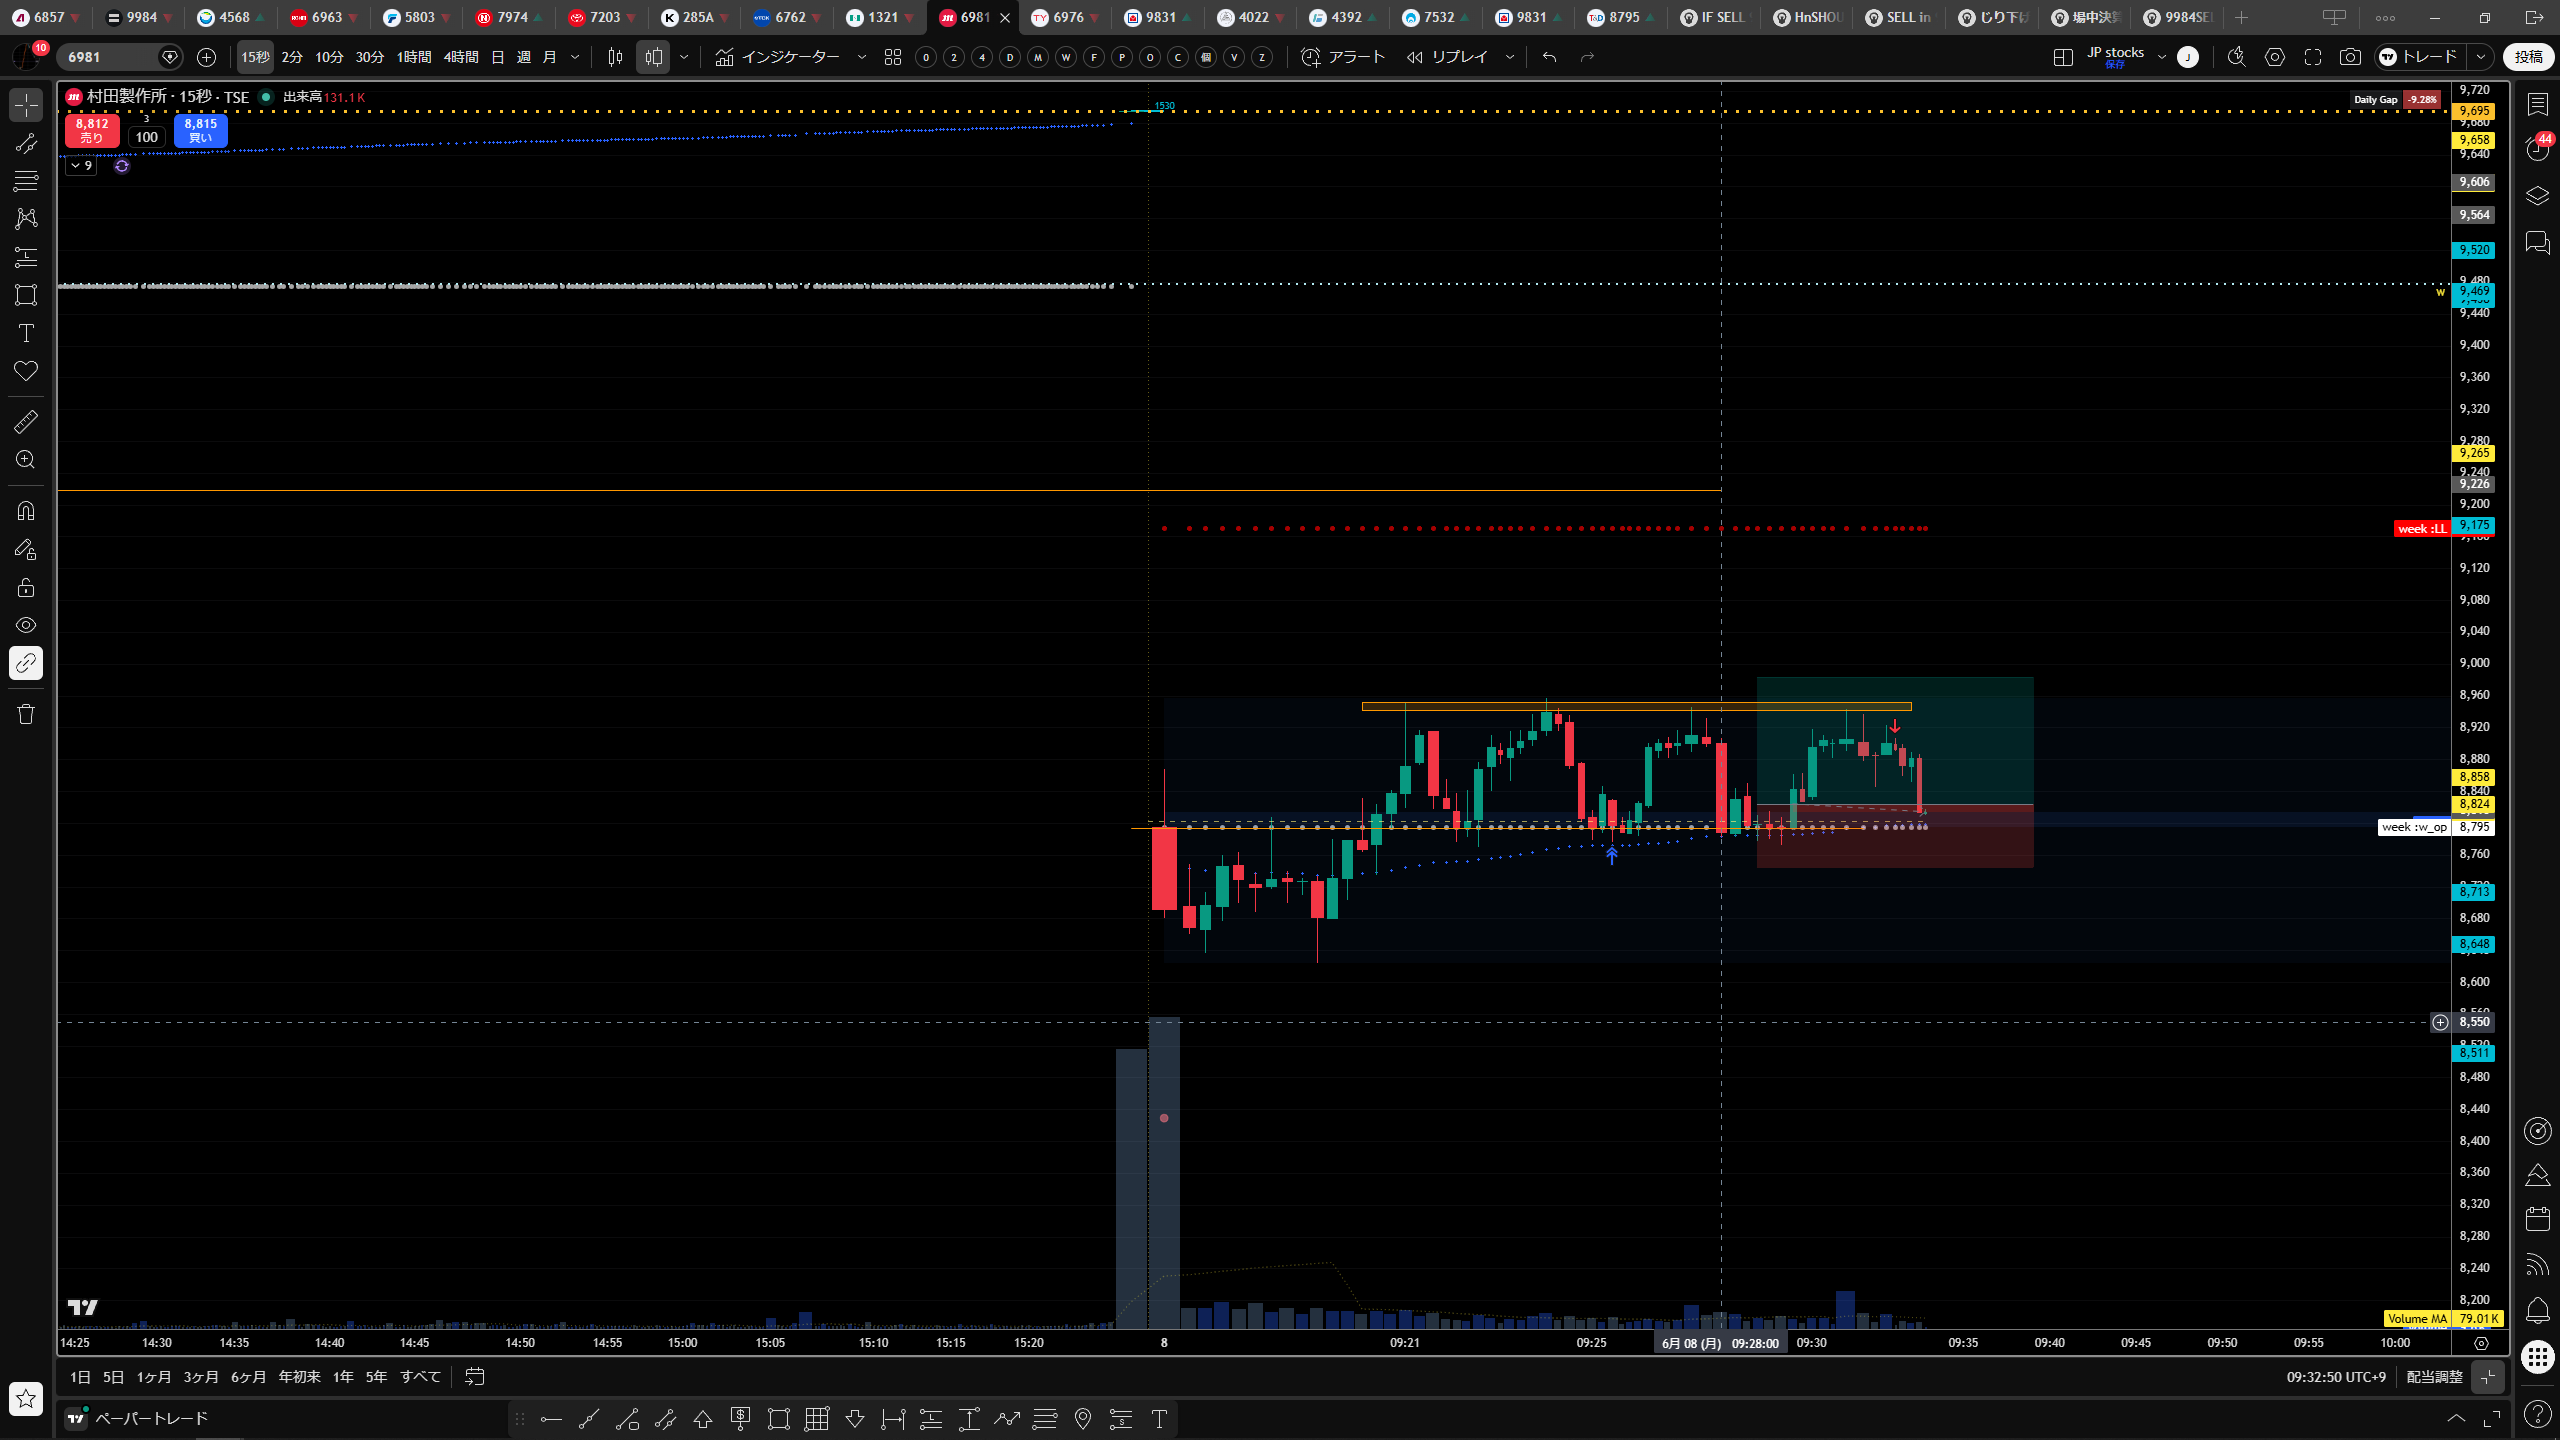Select the 3ヶ月 date range

pyautogui.click(x=201, y=1377)
